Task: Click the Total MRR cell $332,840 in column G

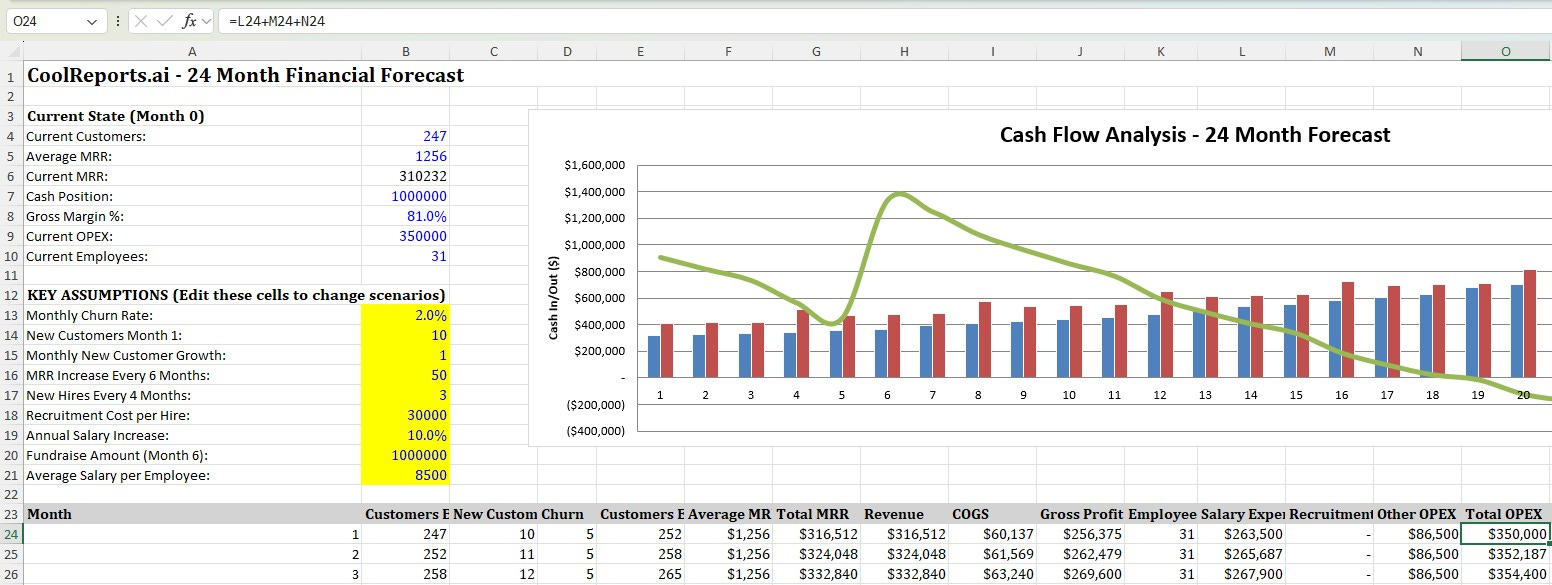Action: point(816,574)
